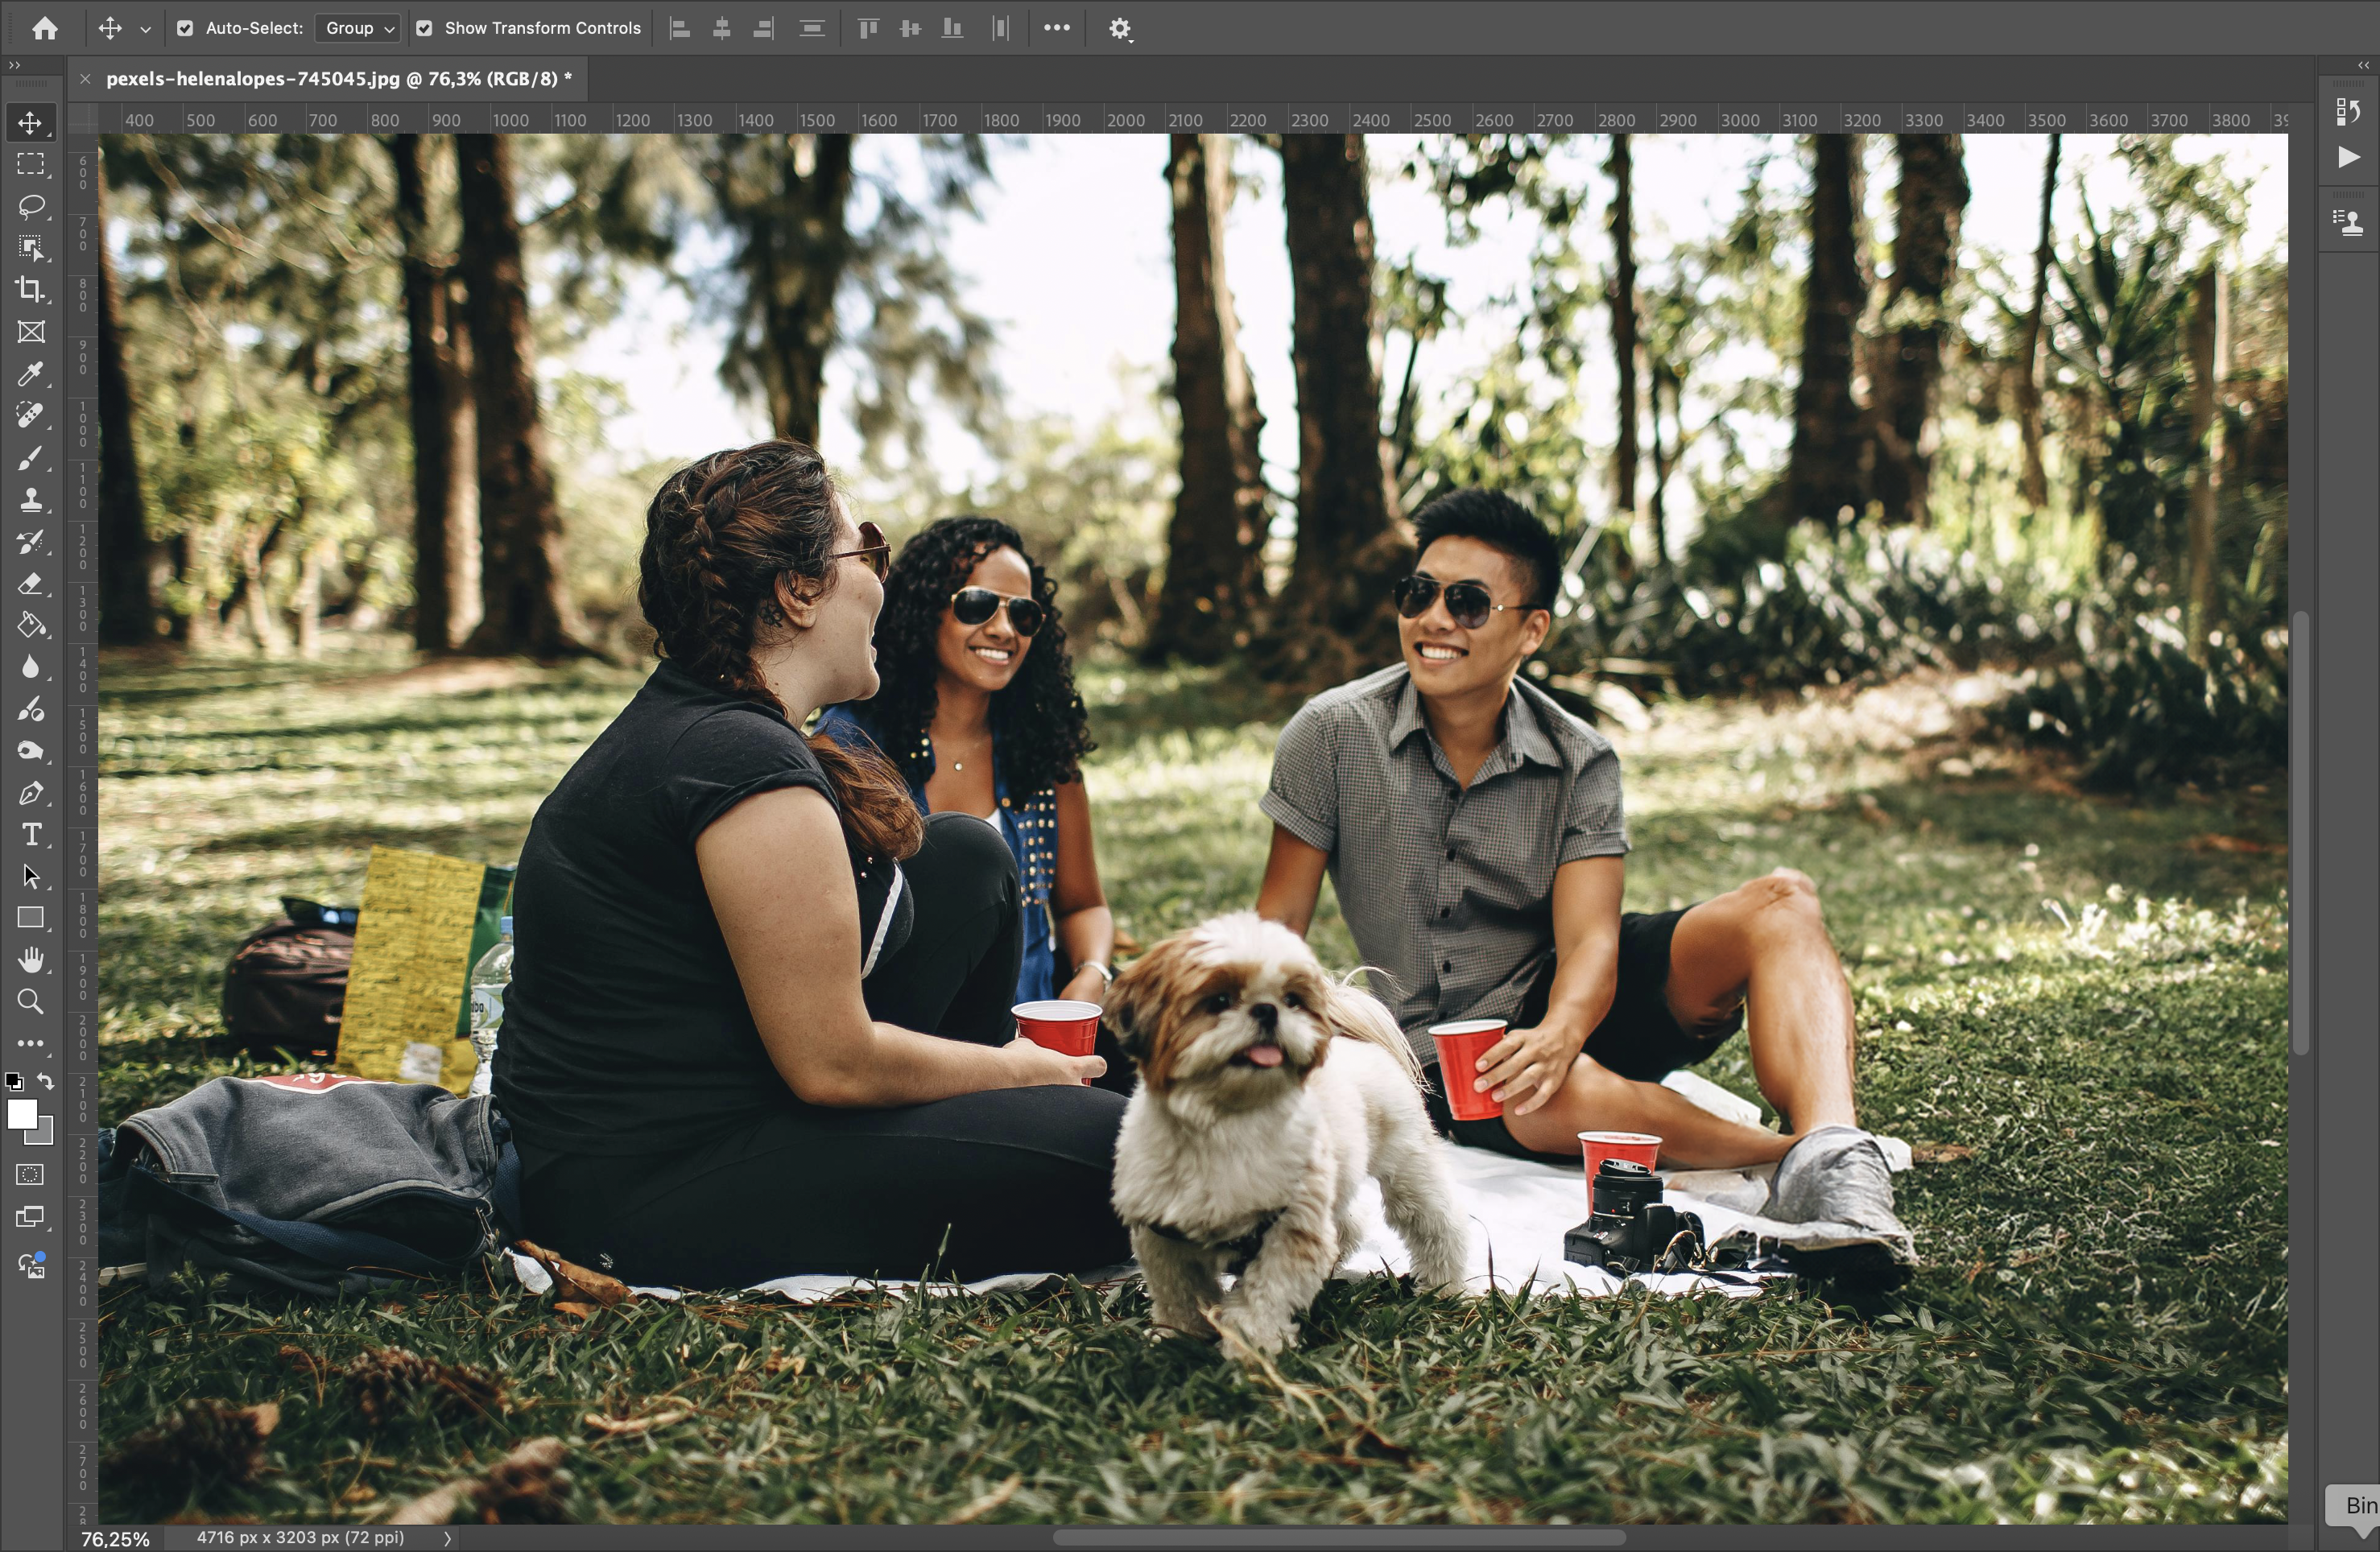Open the Move tool preset picker arrow

coord(145,29)
